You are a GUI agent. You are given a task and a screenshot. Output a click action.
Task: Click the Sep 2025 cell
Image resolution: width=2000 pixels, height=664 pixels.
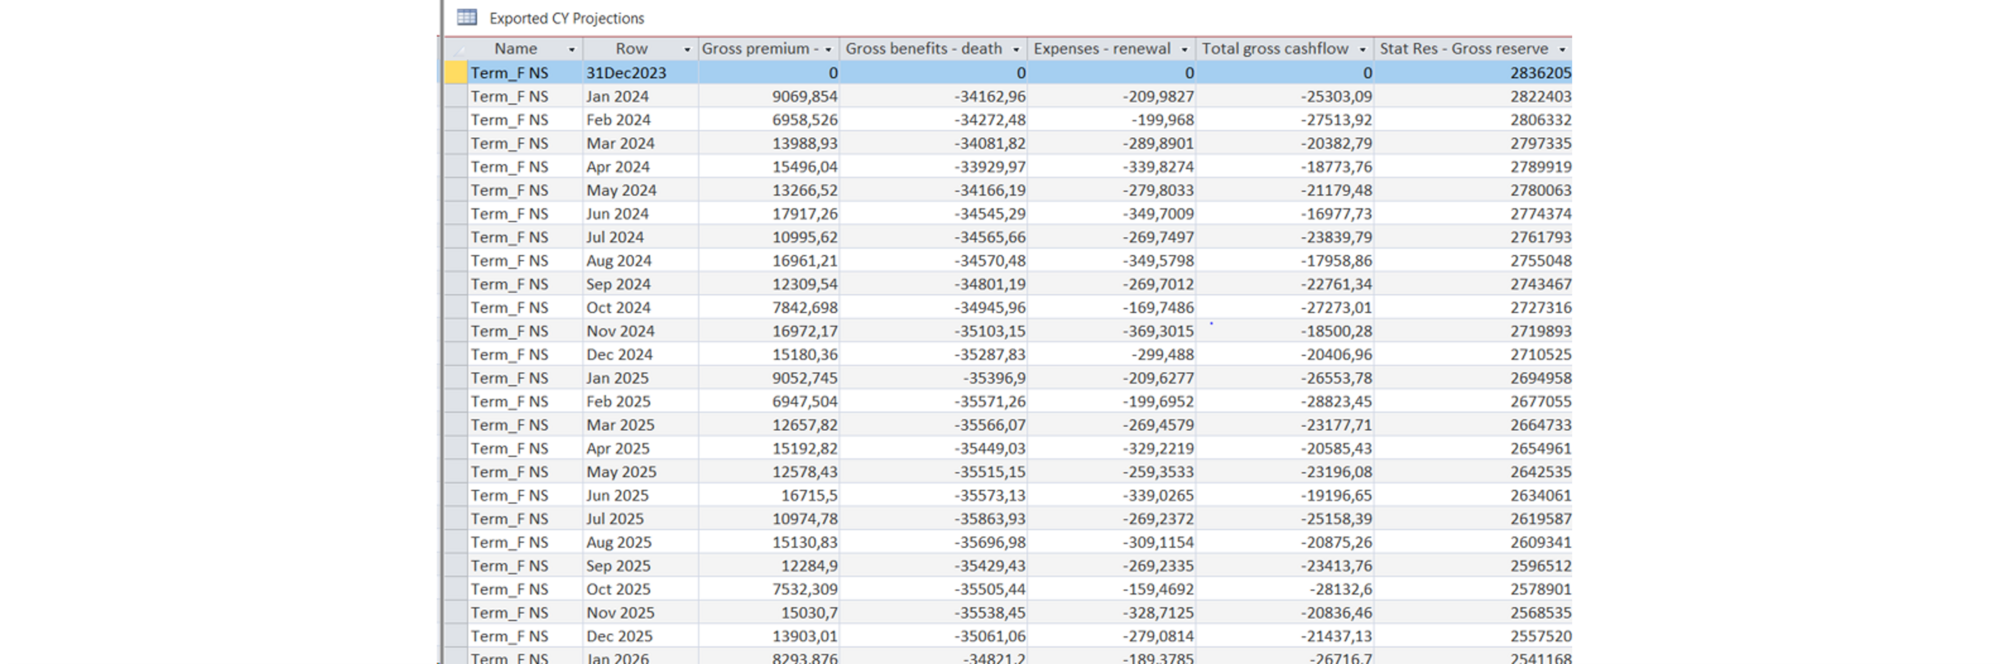pyautogui.click(x=640, y=565)
